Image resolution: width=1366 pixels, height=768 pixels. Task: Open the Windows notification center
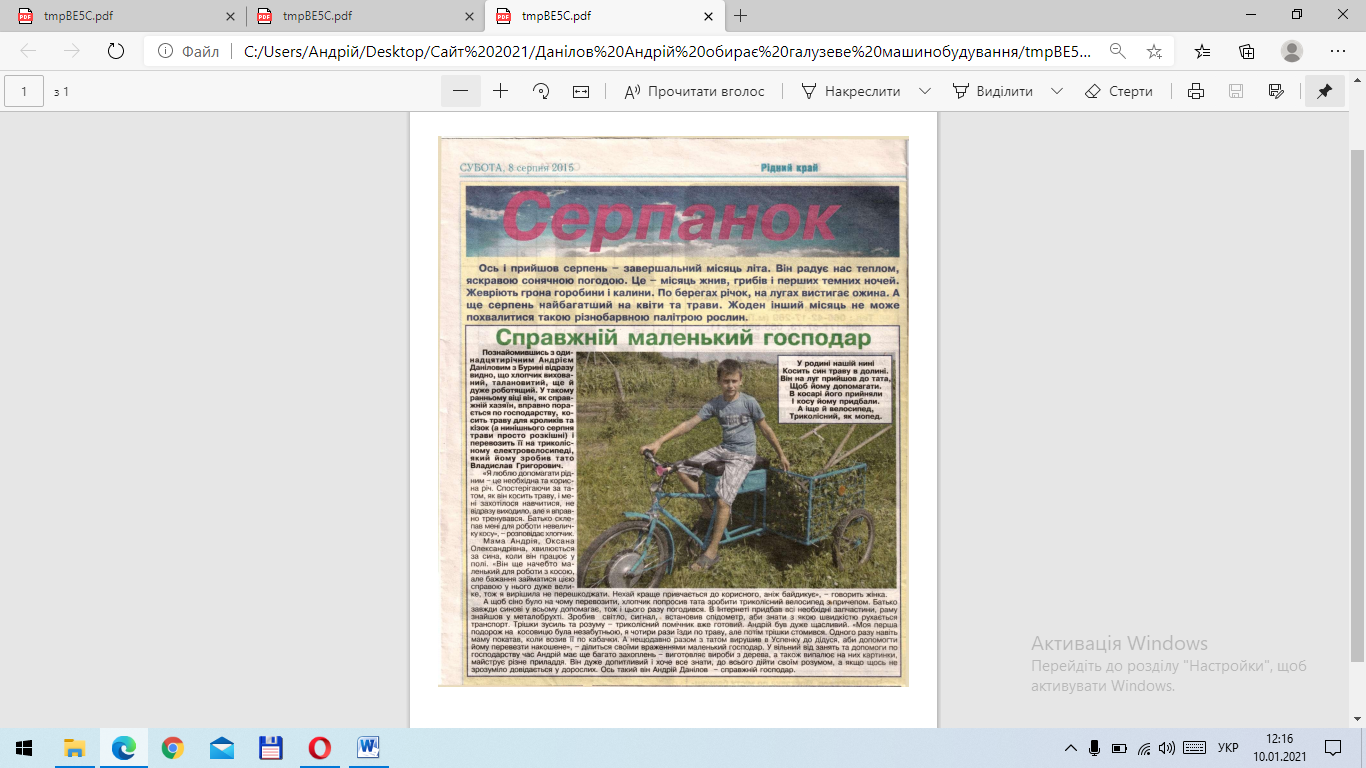click(1333, 747)
